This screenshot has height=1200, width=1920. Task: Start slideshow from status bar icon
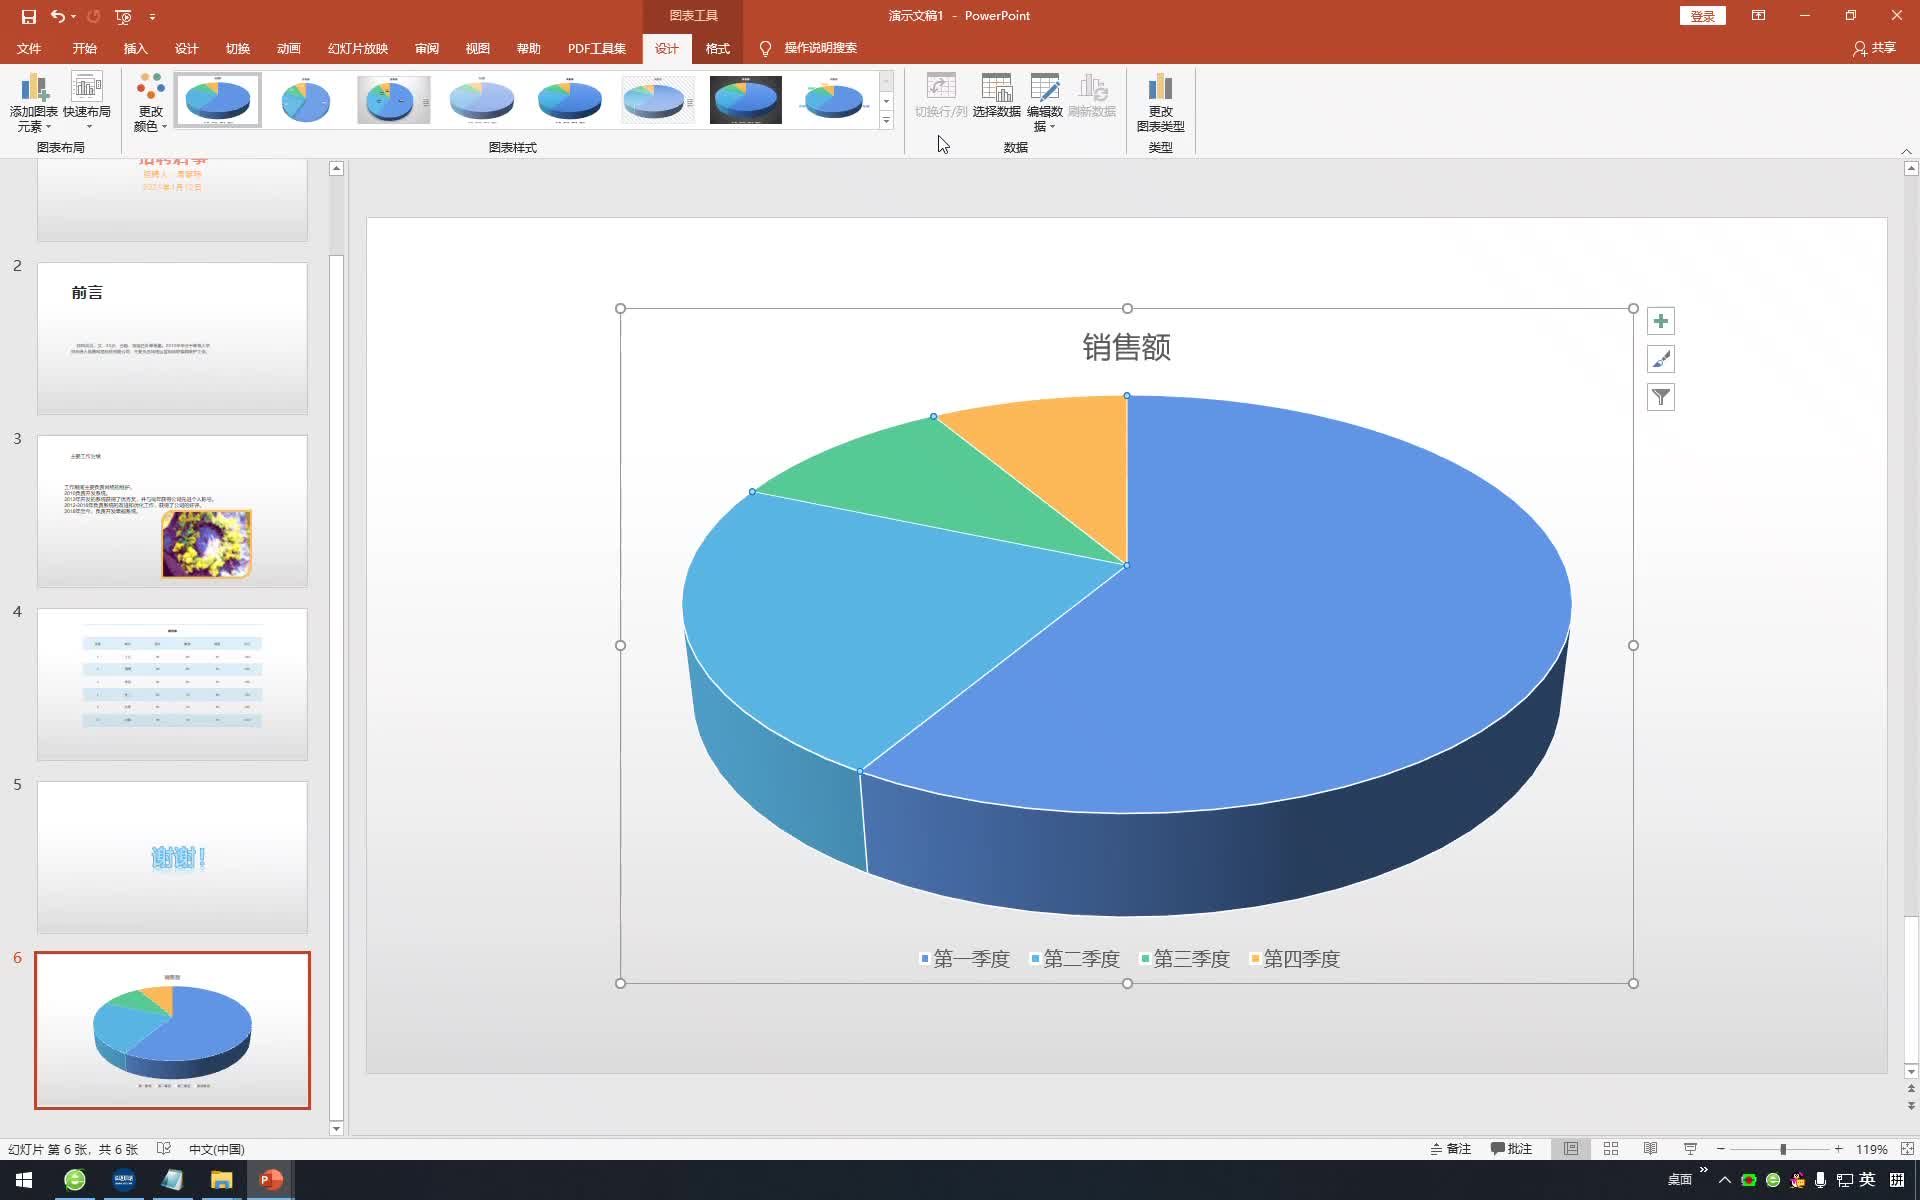point(1691,1149)
